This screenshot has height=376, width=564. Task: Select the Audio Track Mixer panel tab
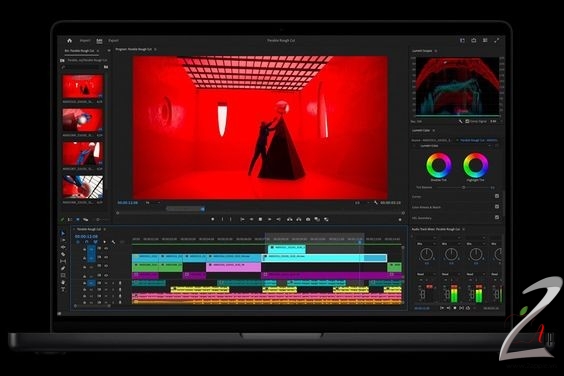(x=436, y=229)
